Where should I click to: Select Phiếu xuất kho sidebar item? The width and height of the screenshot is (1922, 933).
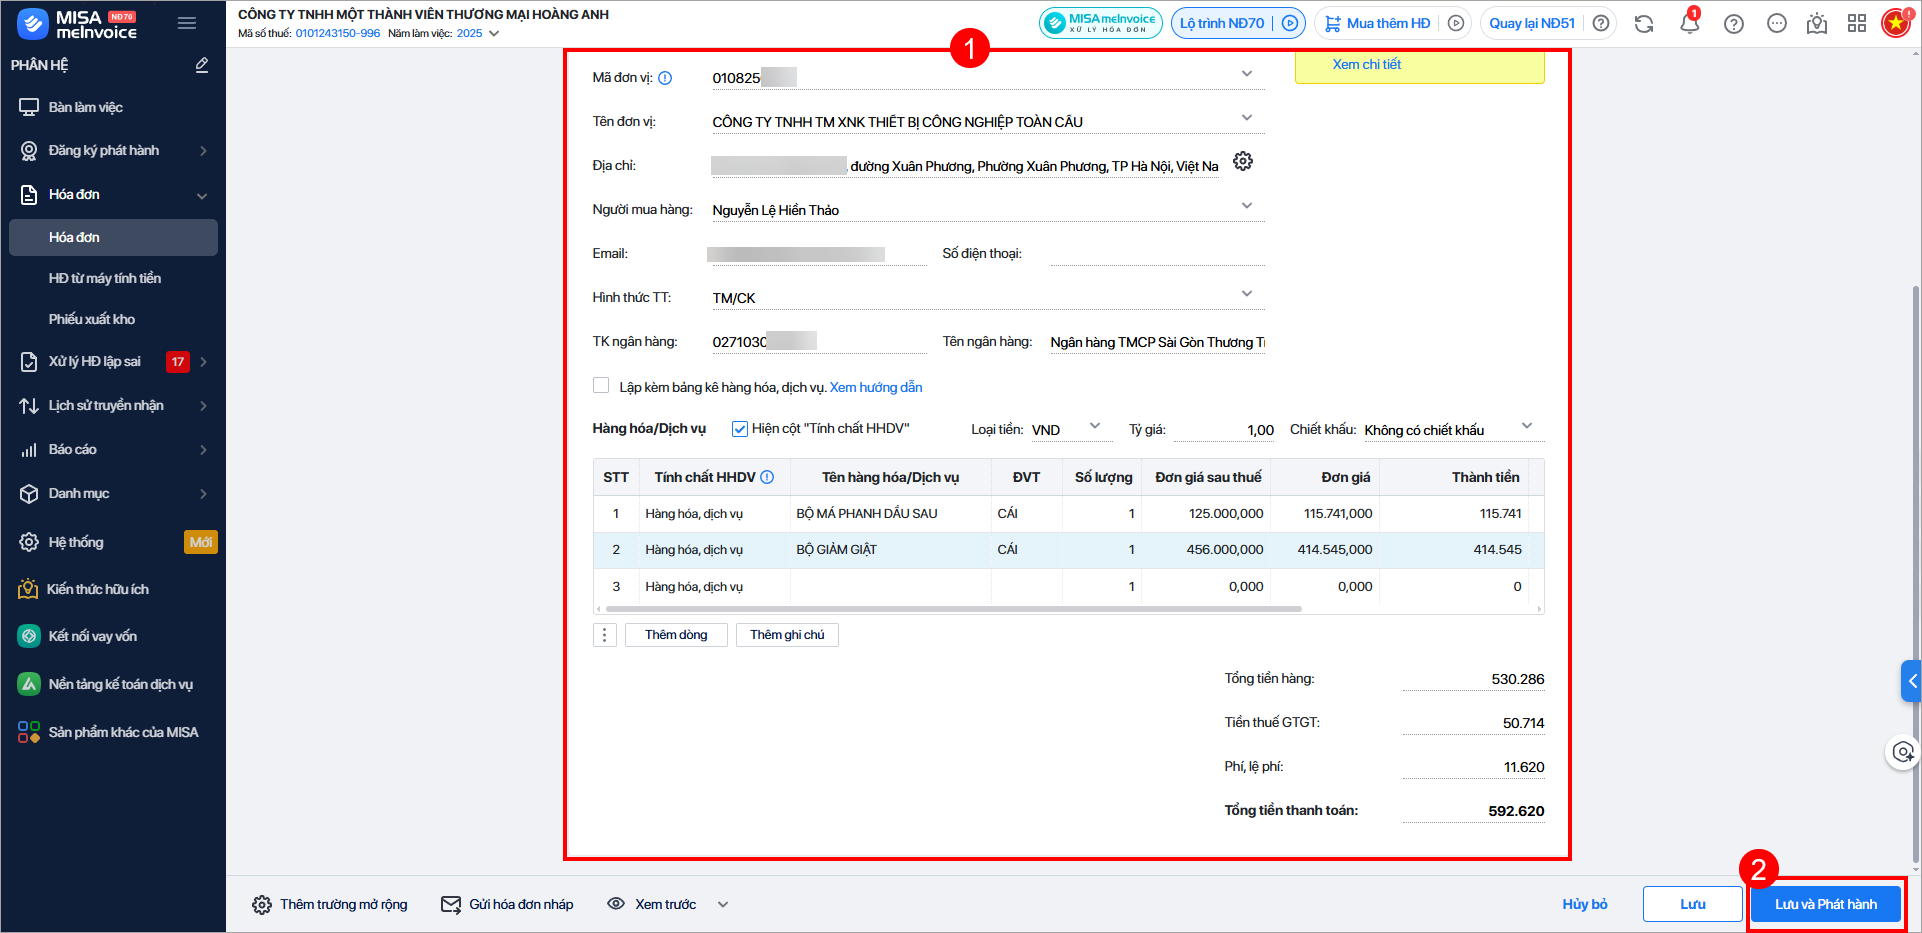tap(92, 319)
